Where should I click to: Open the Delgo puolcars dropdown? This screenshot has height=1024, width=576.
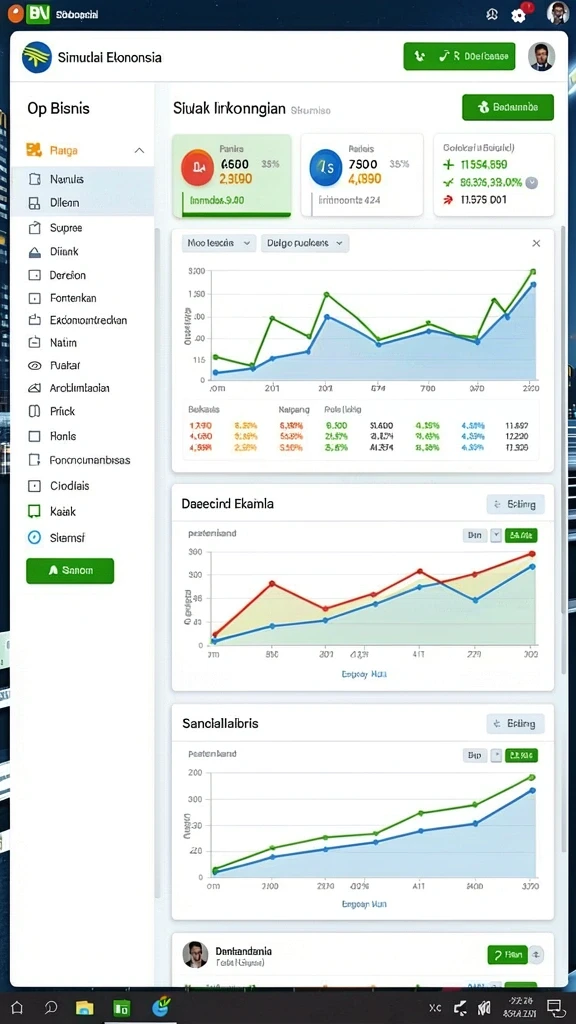pos(305,243)
